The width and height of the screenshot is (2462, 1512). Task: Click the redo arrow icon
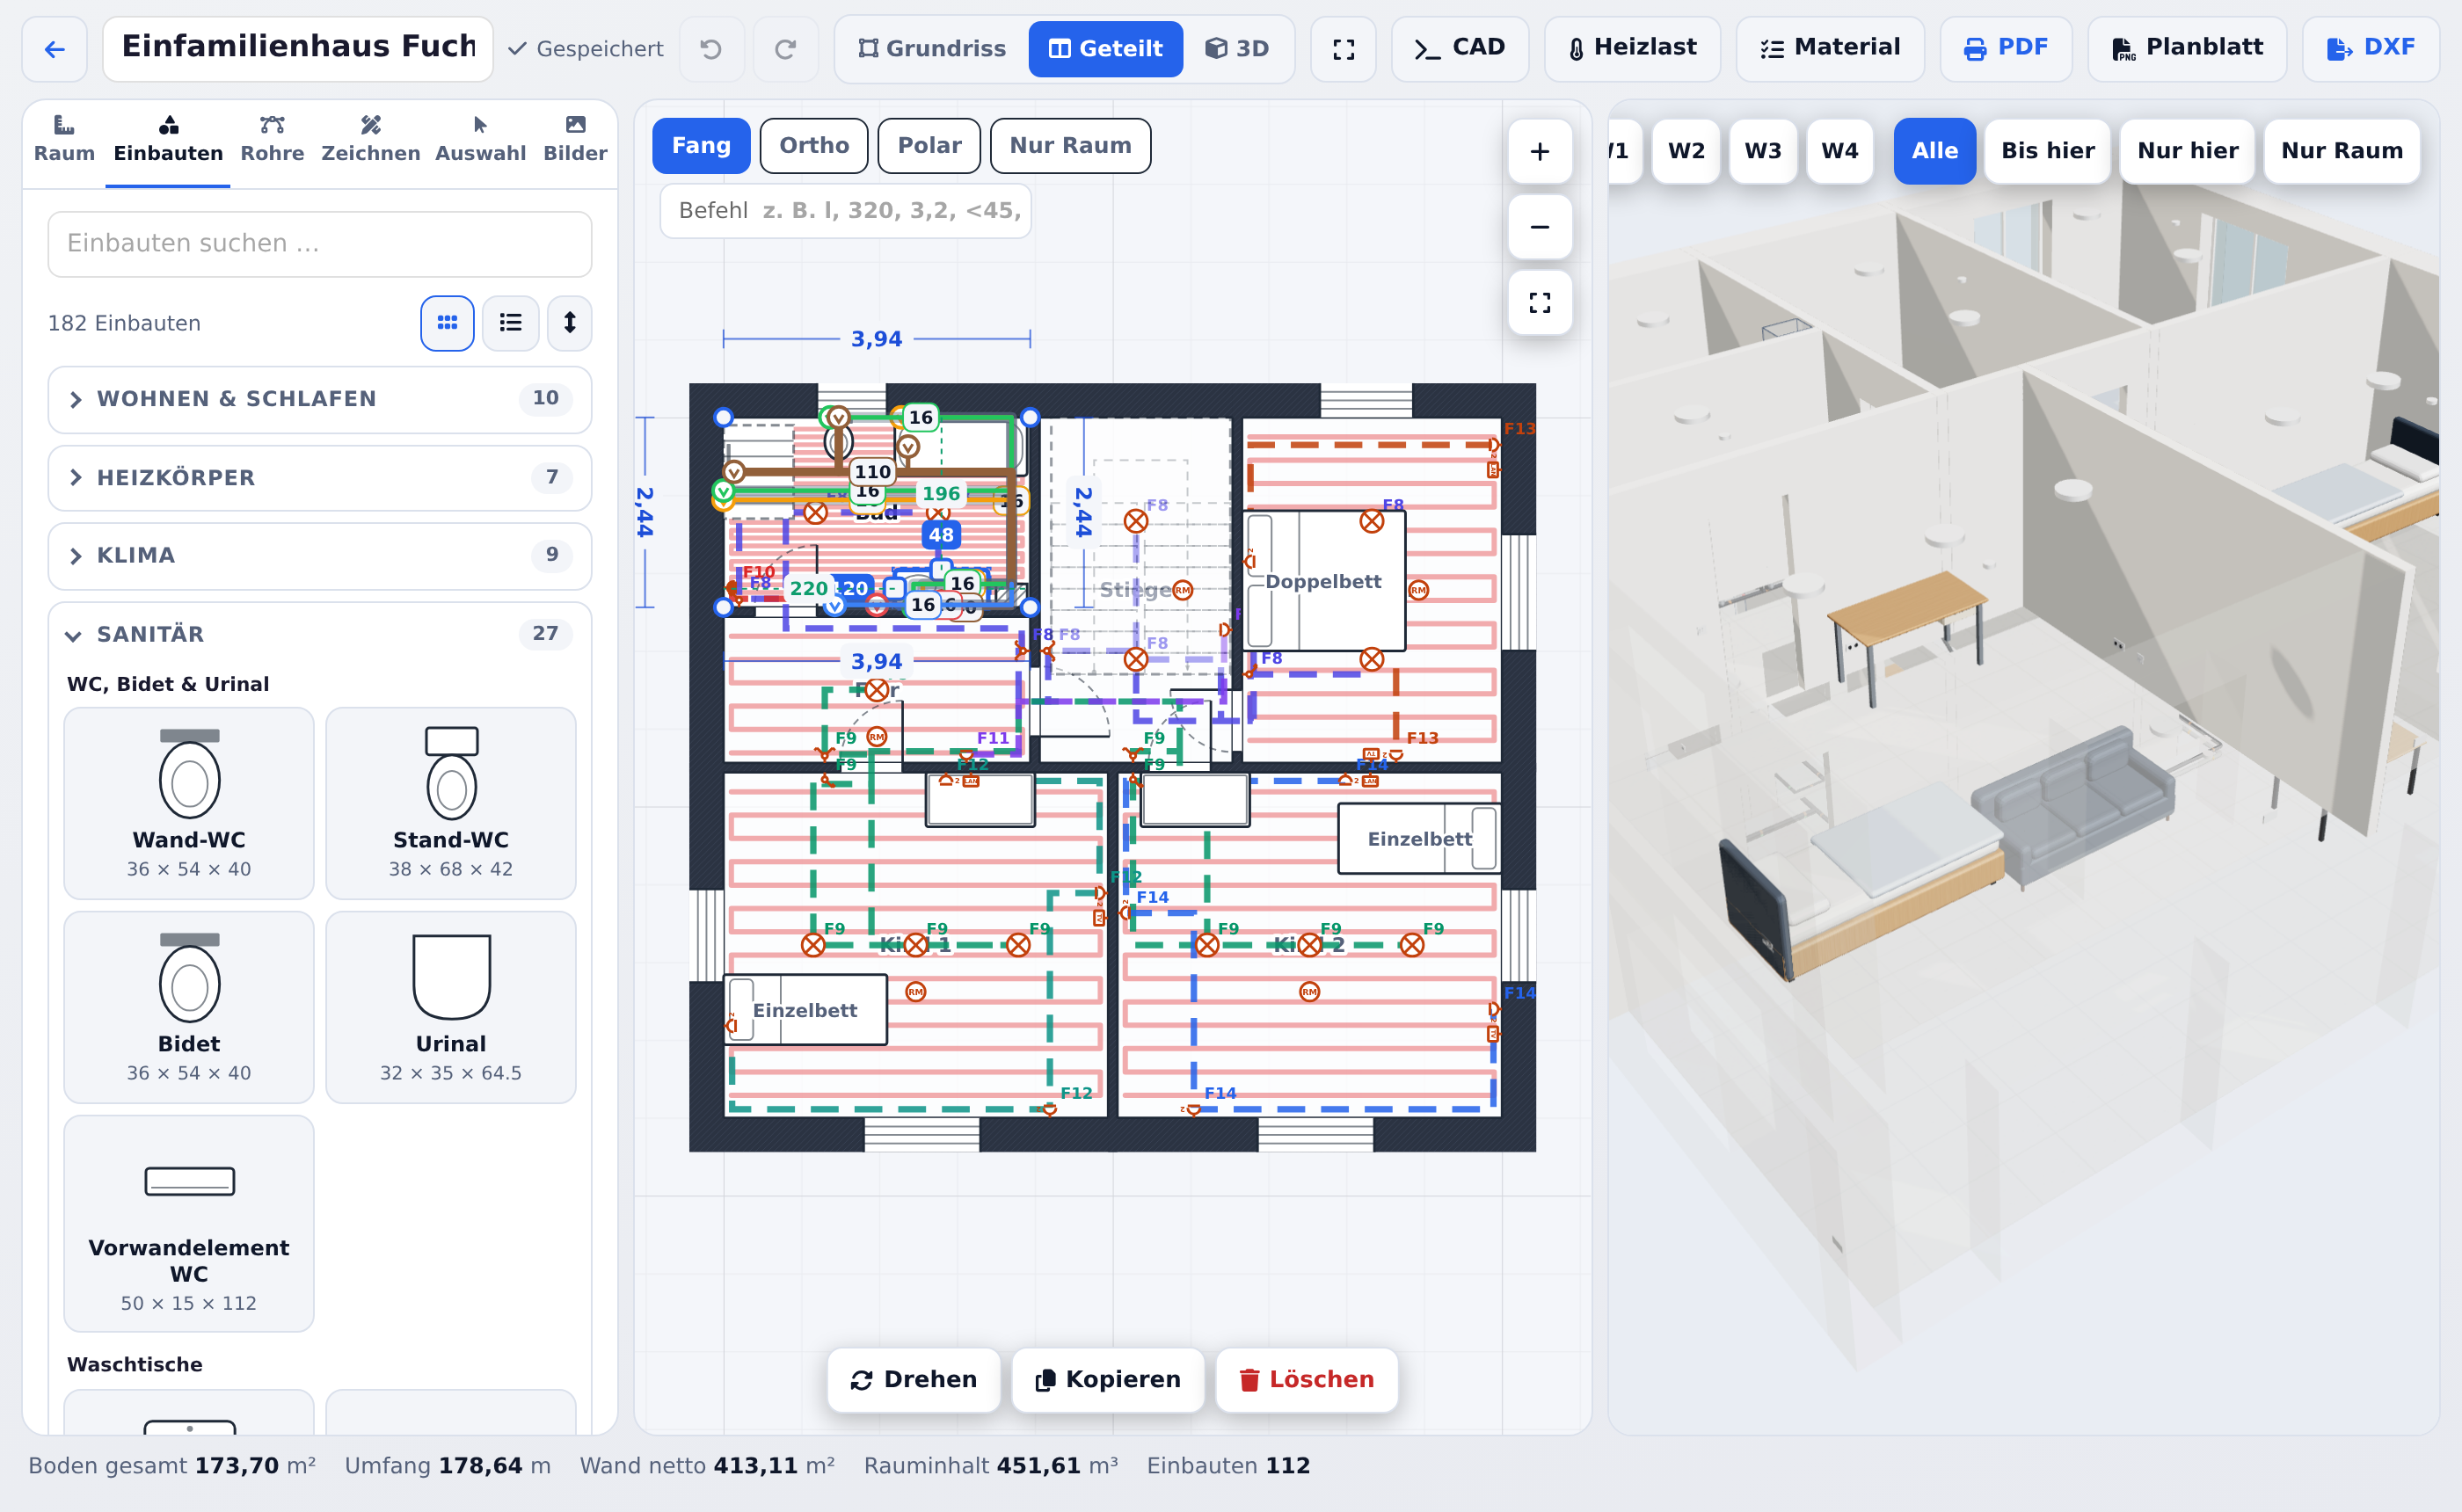coord(785,48)
